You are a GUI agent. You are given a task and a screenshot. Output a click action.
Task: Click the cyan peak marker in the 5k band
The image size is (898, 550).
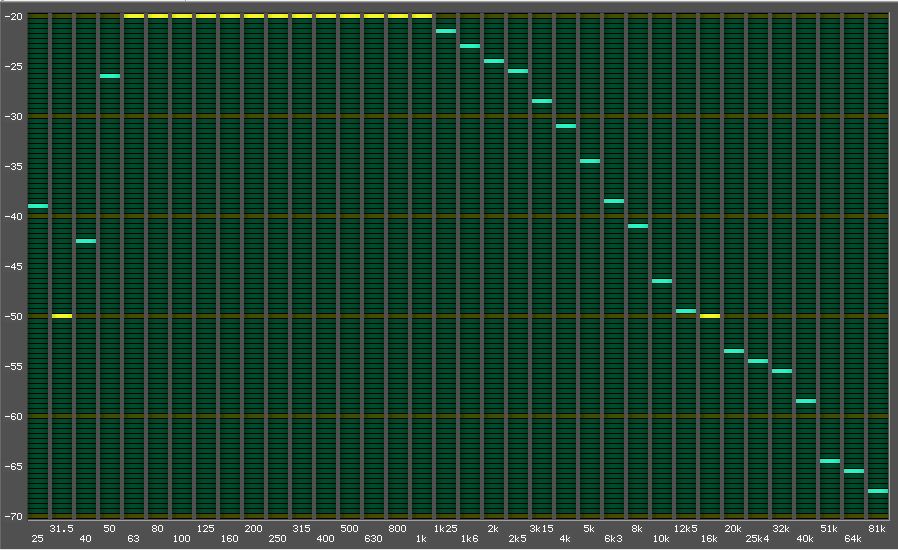[x=590, y=161]
